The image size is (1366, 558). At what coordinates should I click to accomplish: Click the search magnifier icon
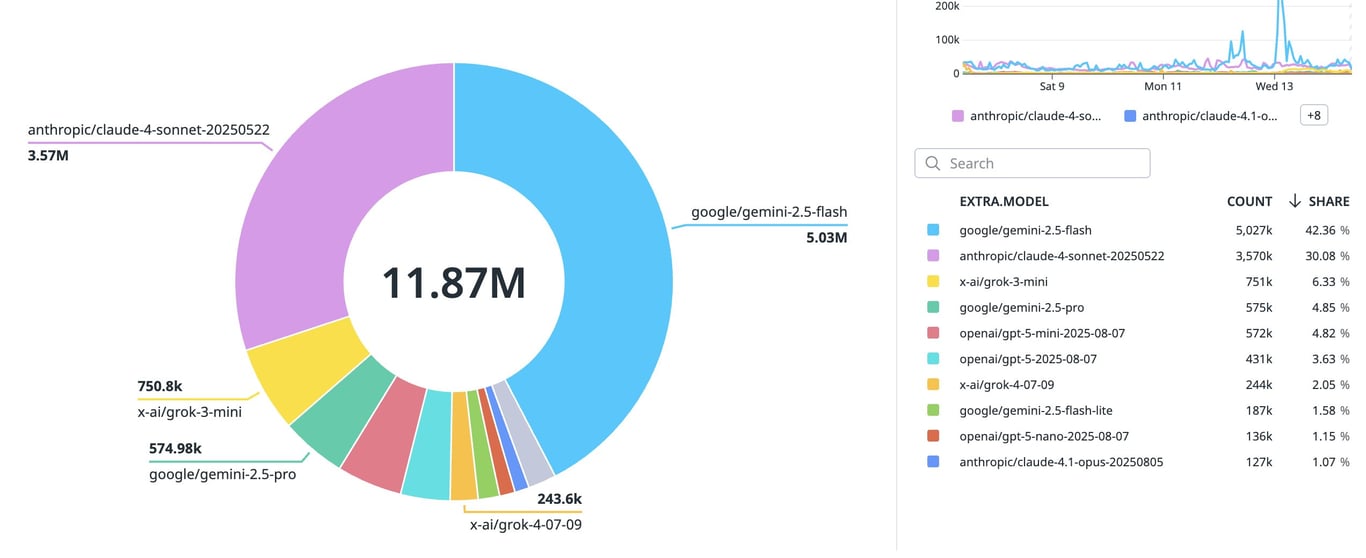[933, 163]
